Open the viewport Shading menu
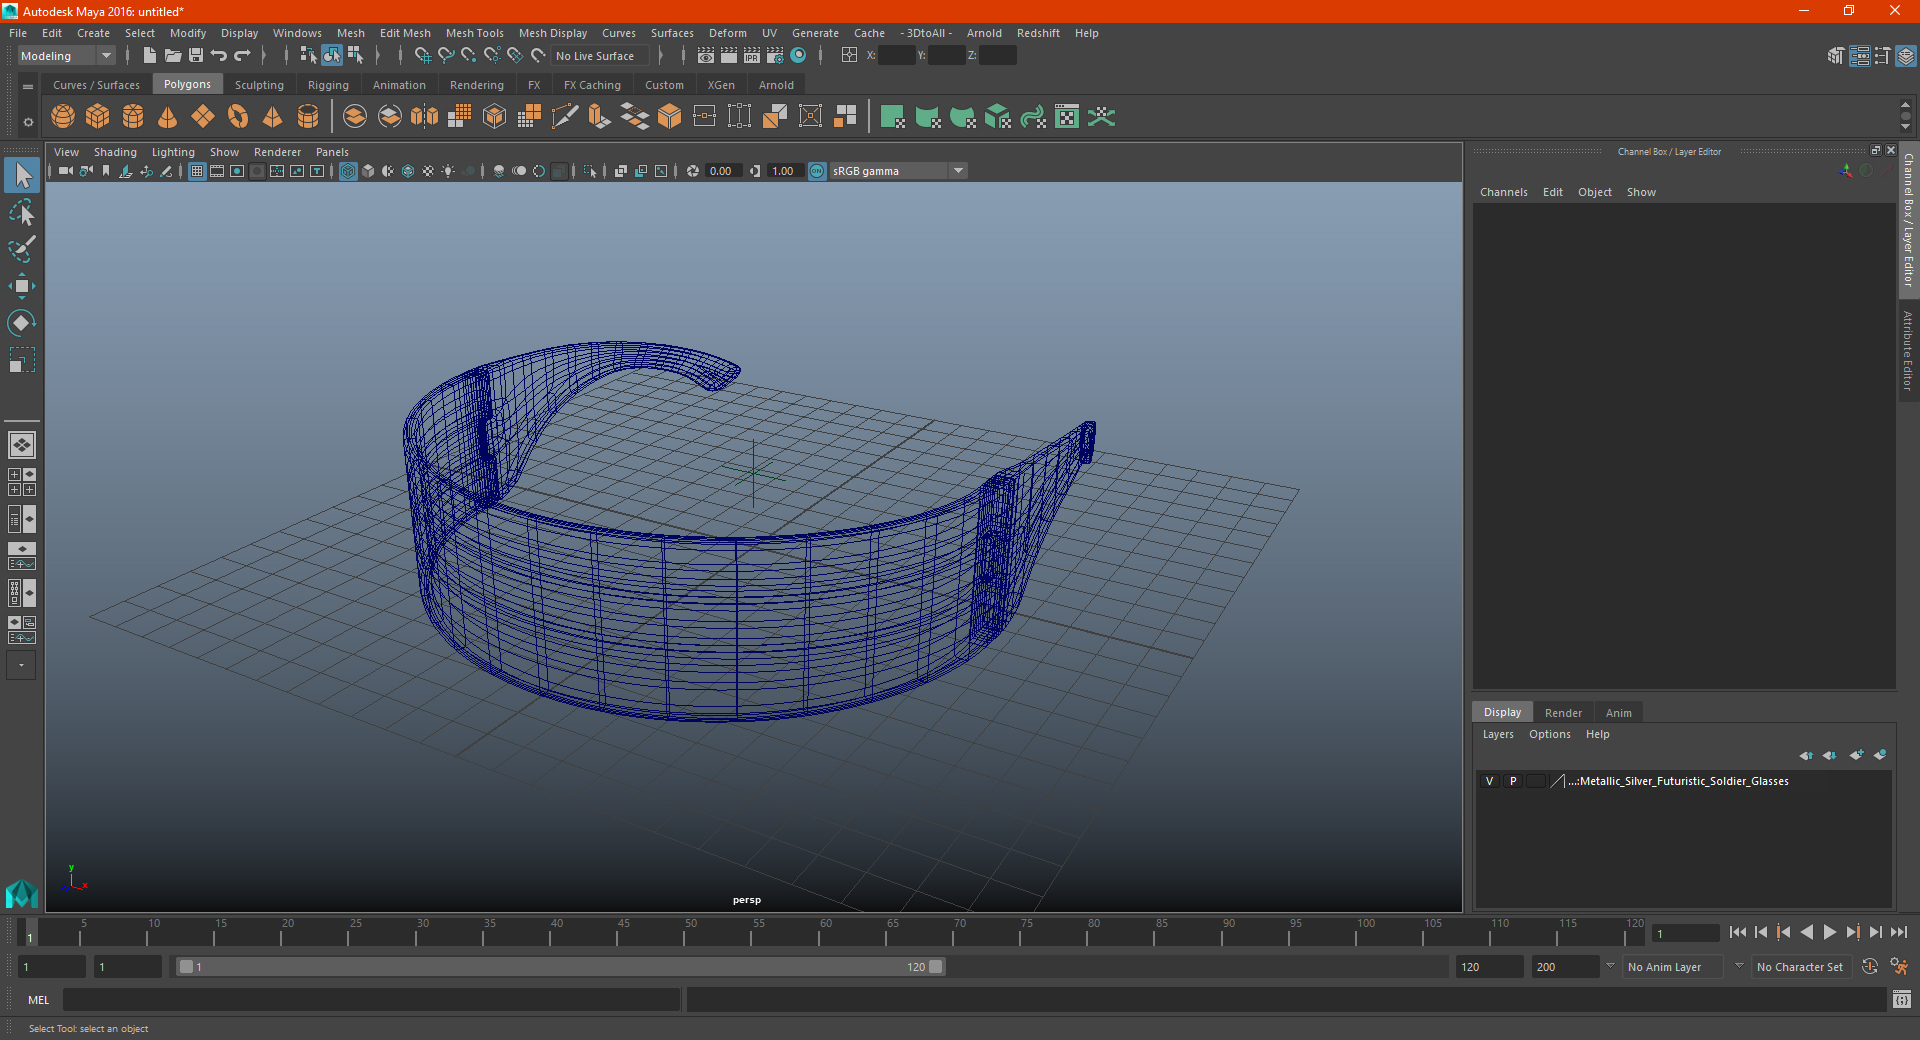Screen dimensions: 1920x1040 tap(115, 152)
